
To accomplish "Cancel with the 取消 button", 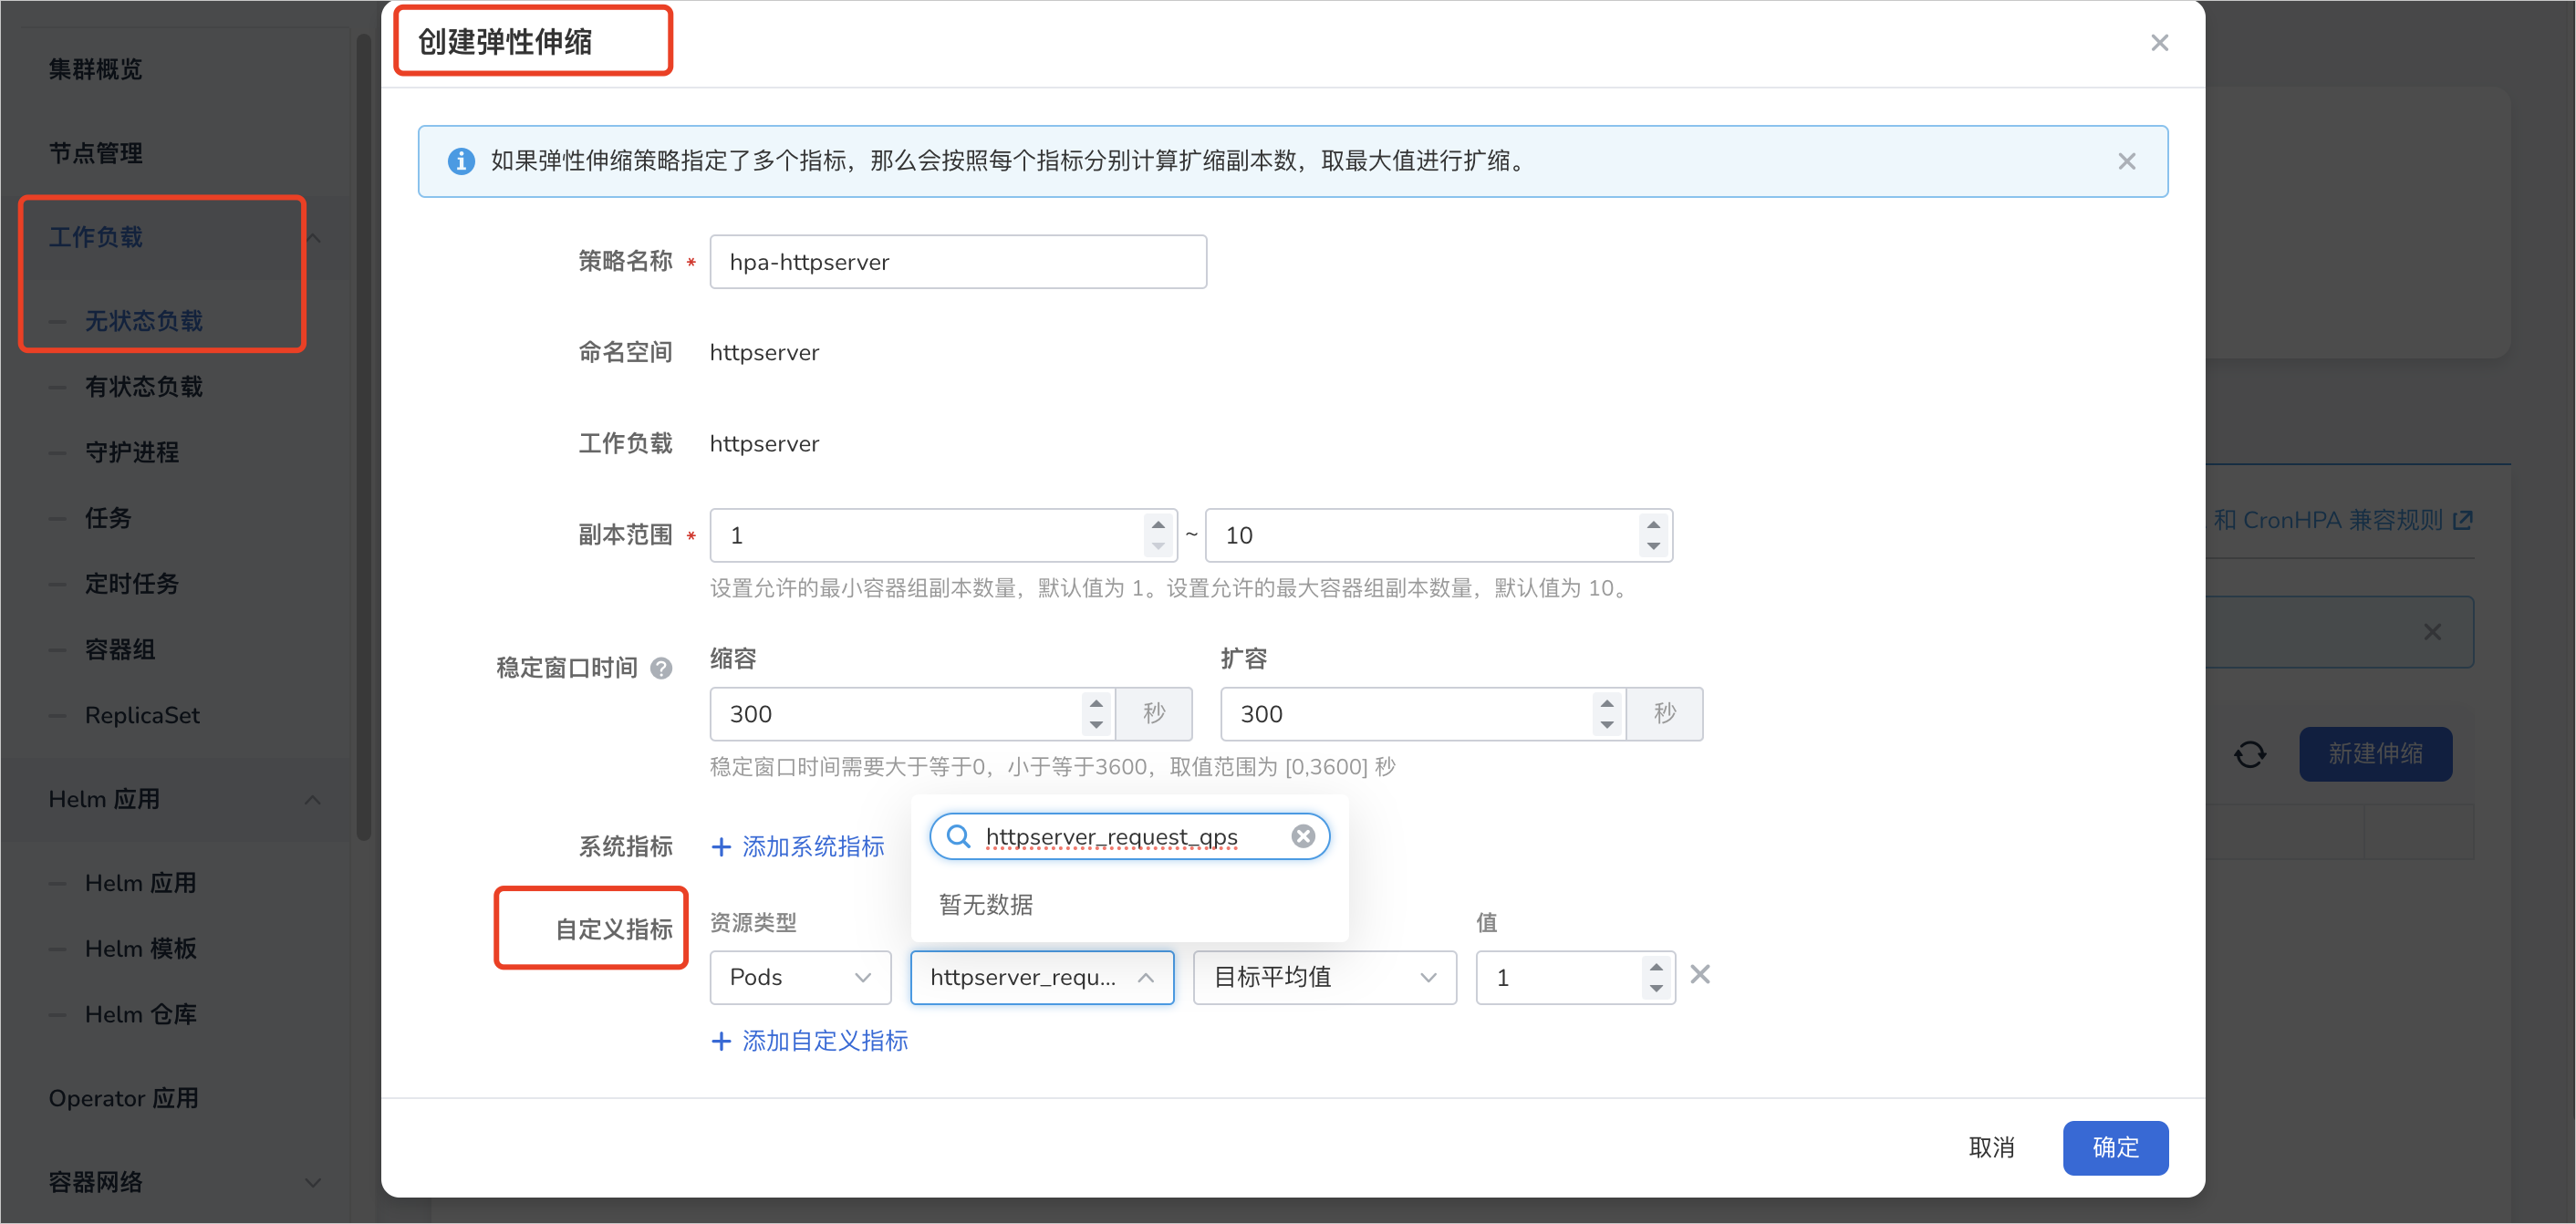I will (1991, 1148).
